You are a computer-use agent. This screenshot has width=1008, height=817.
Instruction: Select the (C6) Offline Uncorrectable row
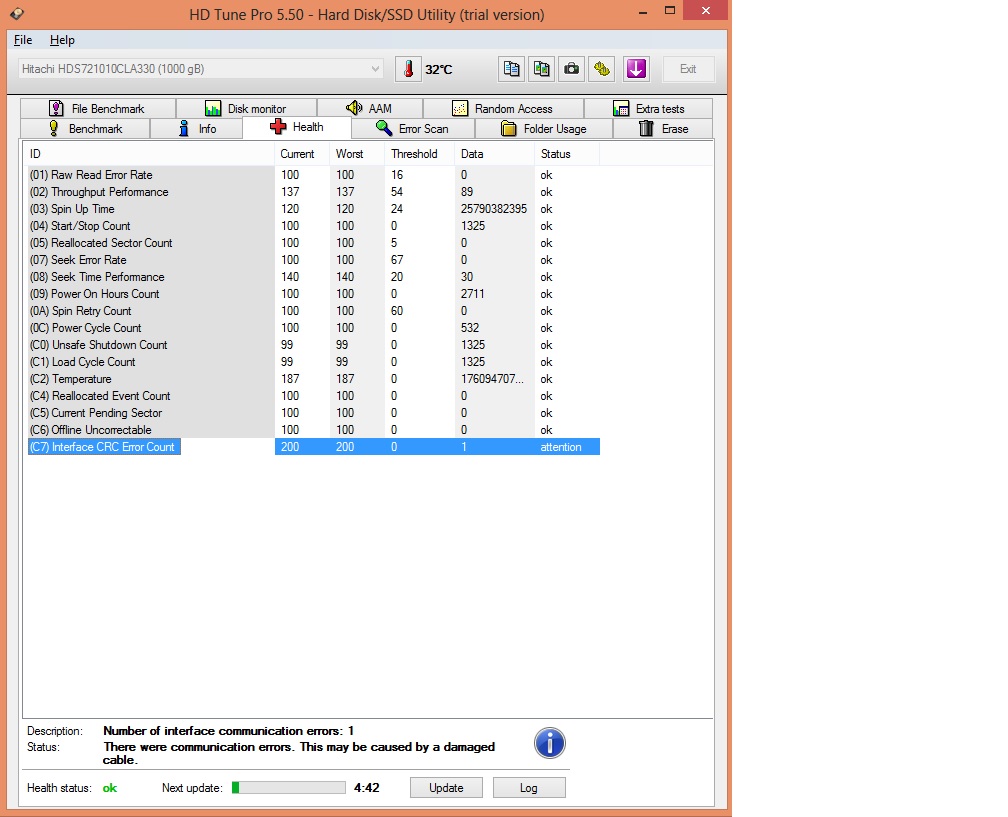pyautogui.click(x=314, y=430)
